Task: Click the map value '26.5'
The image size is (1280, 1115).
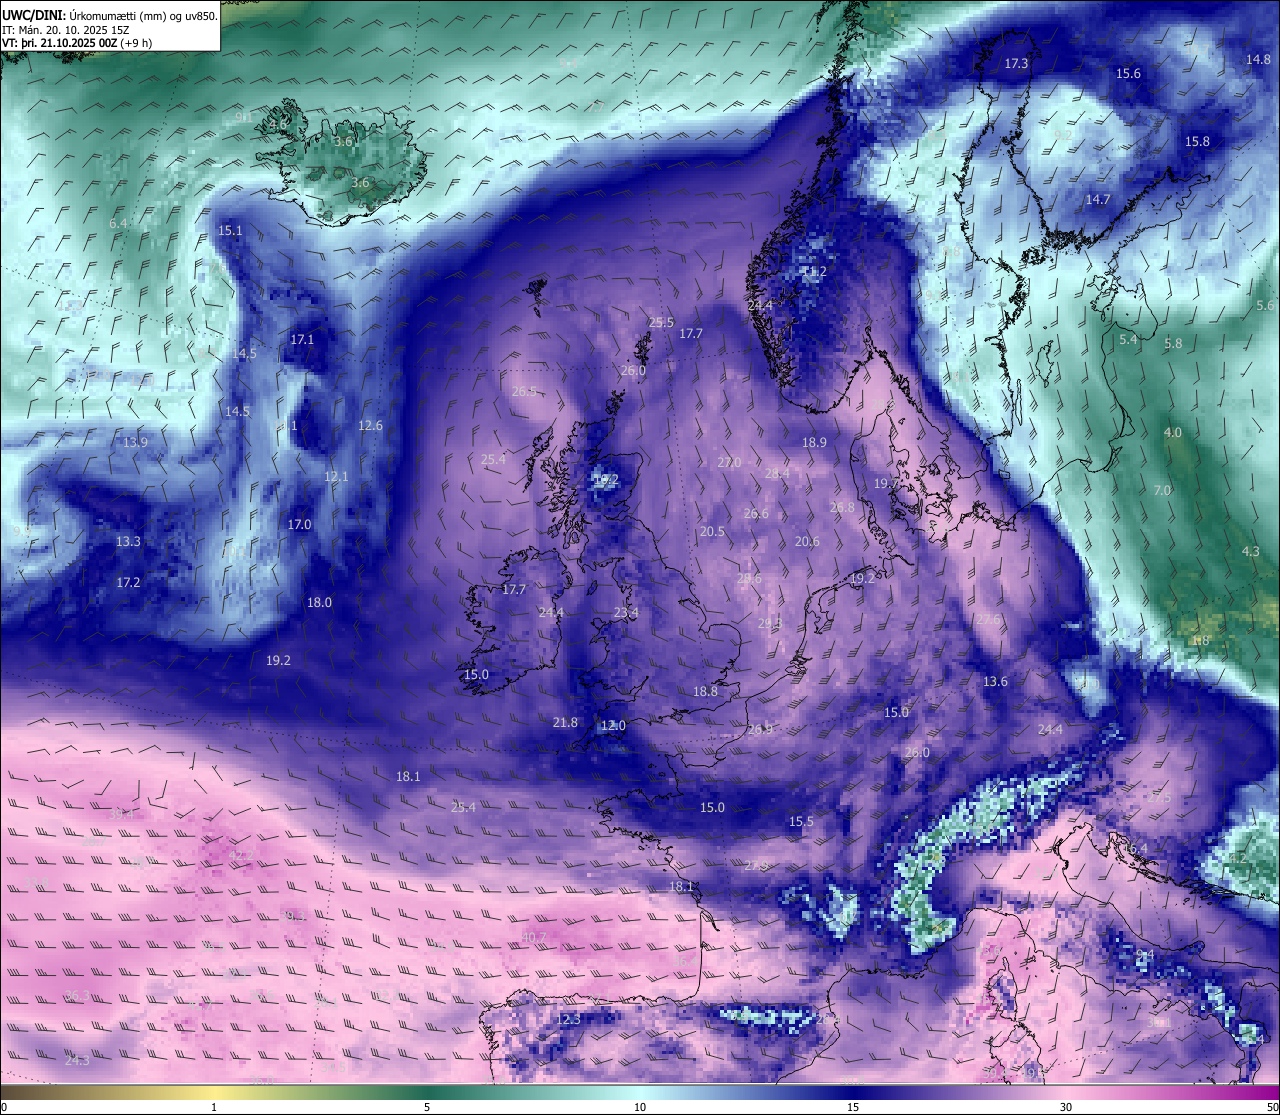Action: 524,391
